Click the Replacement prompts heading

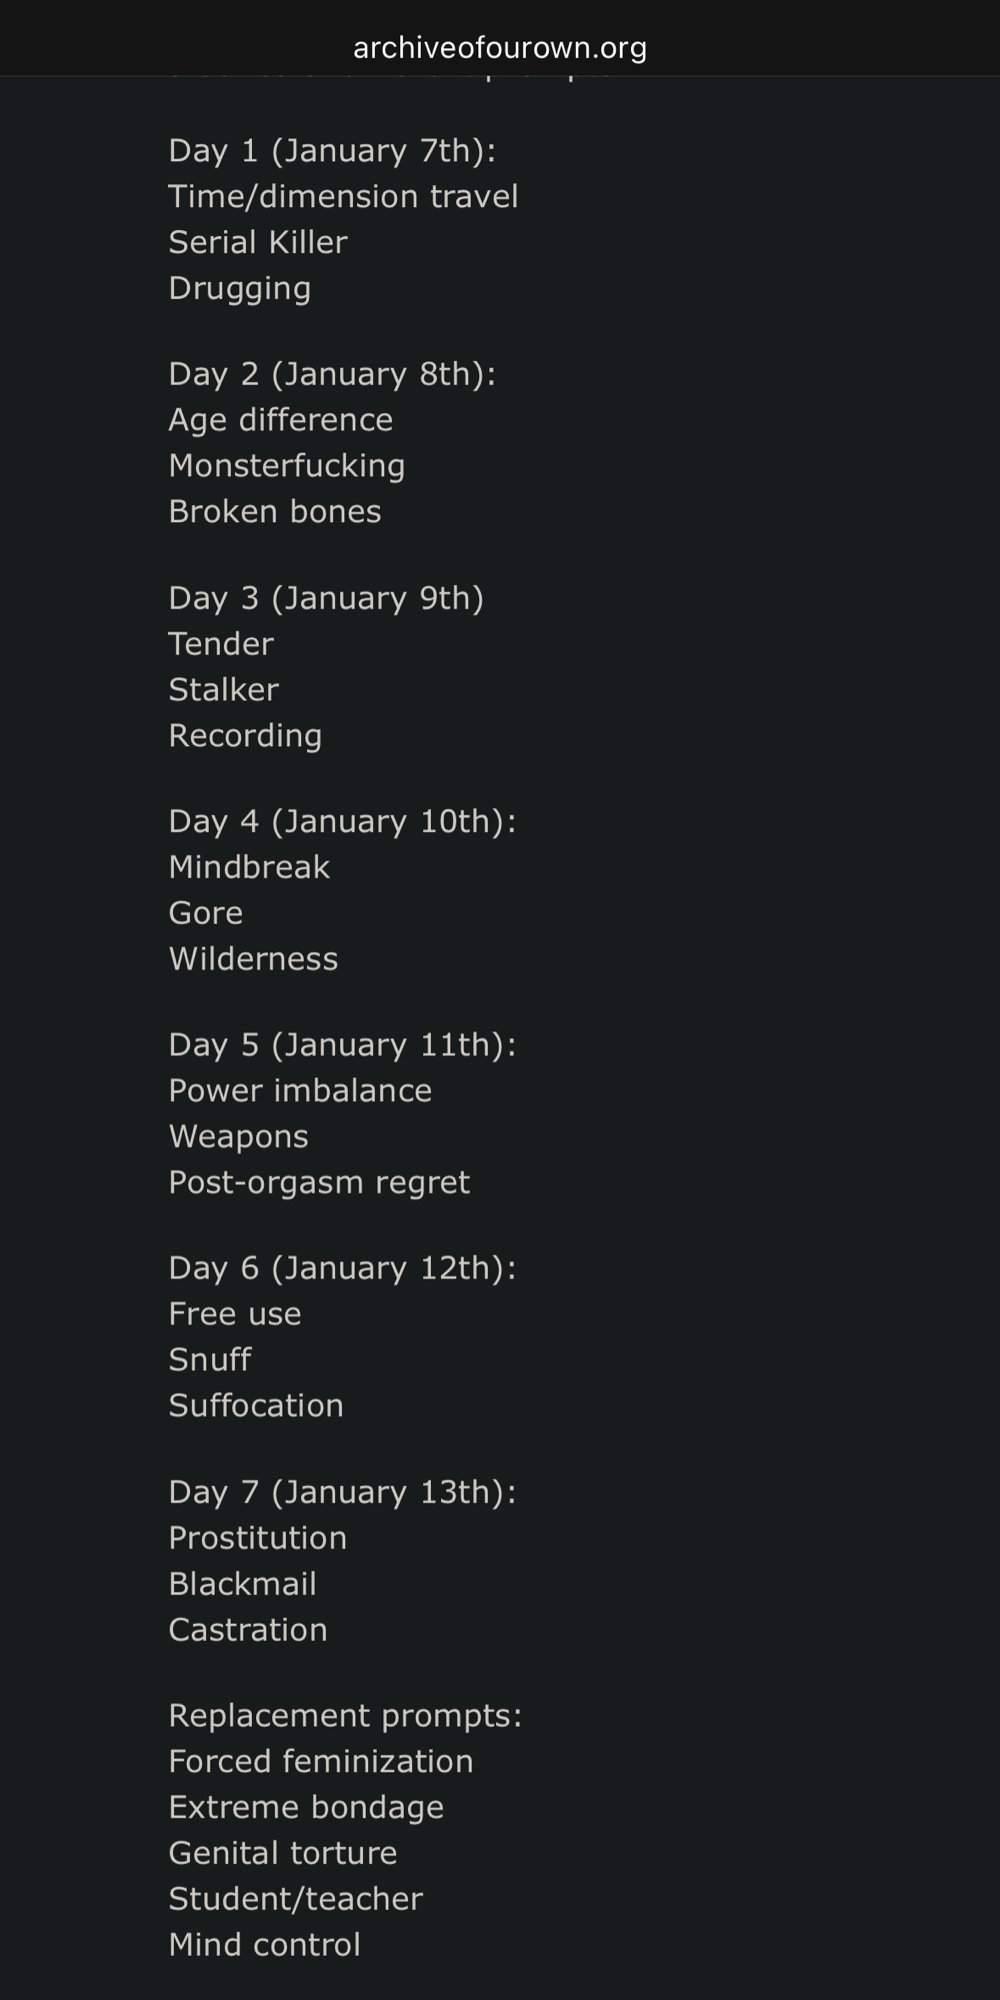tap(345, 1716)
